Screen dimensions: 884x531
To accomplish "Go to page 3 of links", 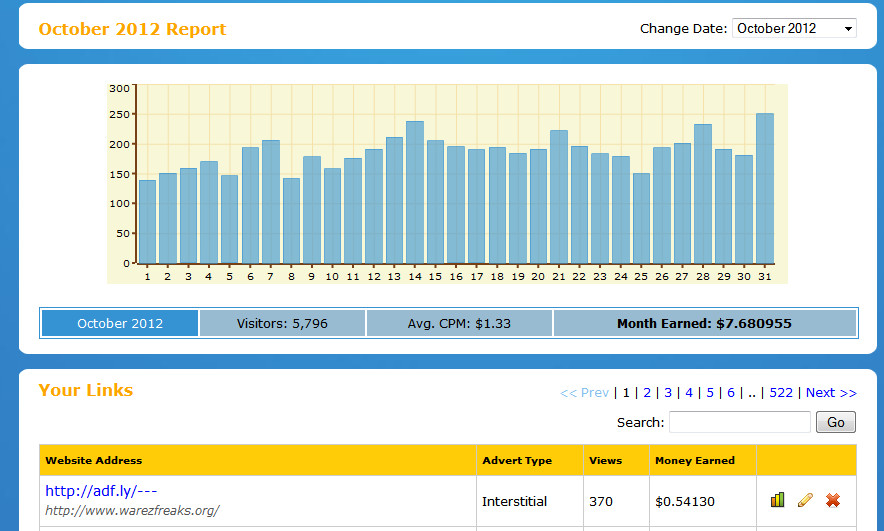I will click(x=668, y=393).
